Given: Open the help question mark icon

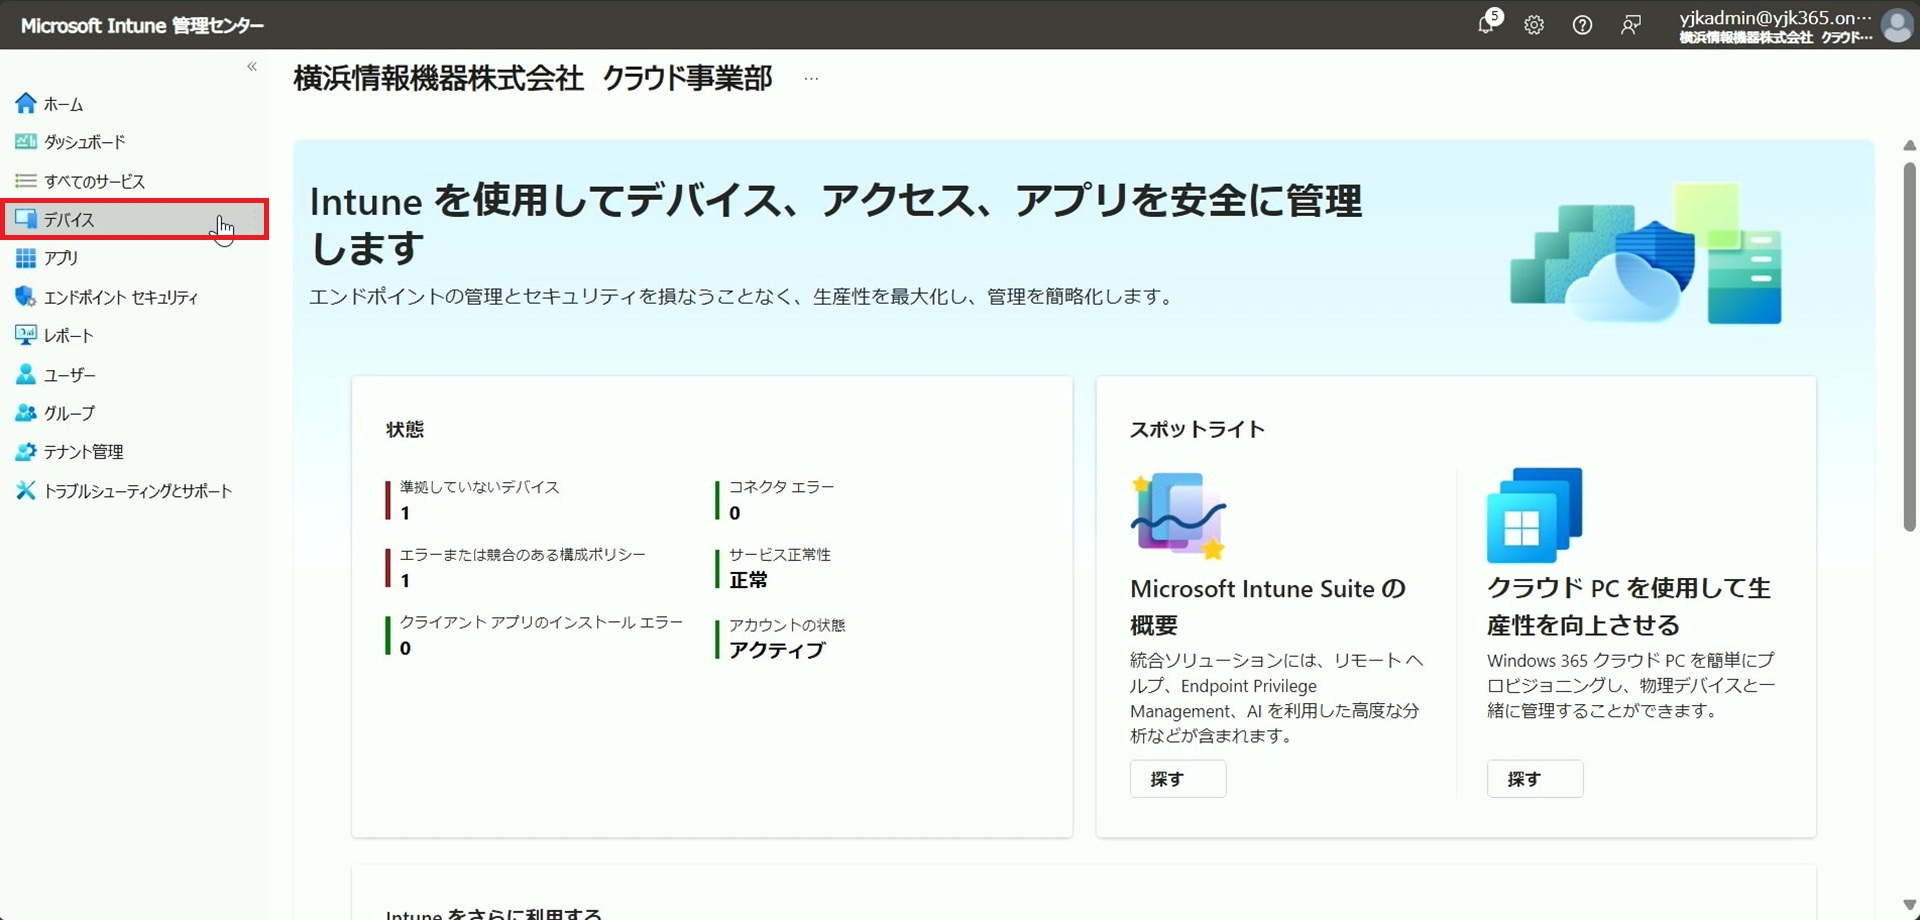Looking at the screenshot, I should pos(1582,25).
